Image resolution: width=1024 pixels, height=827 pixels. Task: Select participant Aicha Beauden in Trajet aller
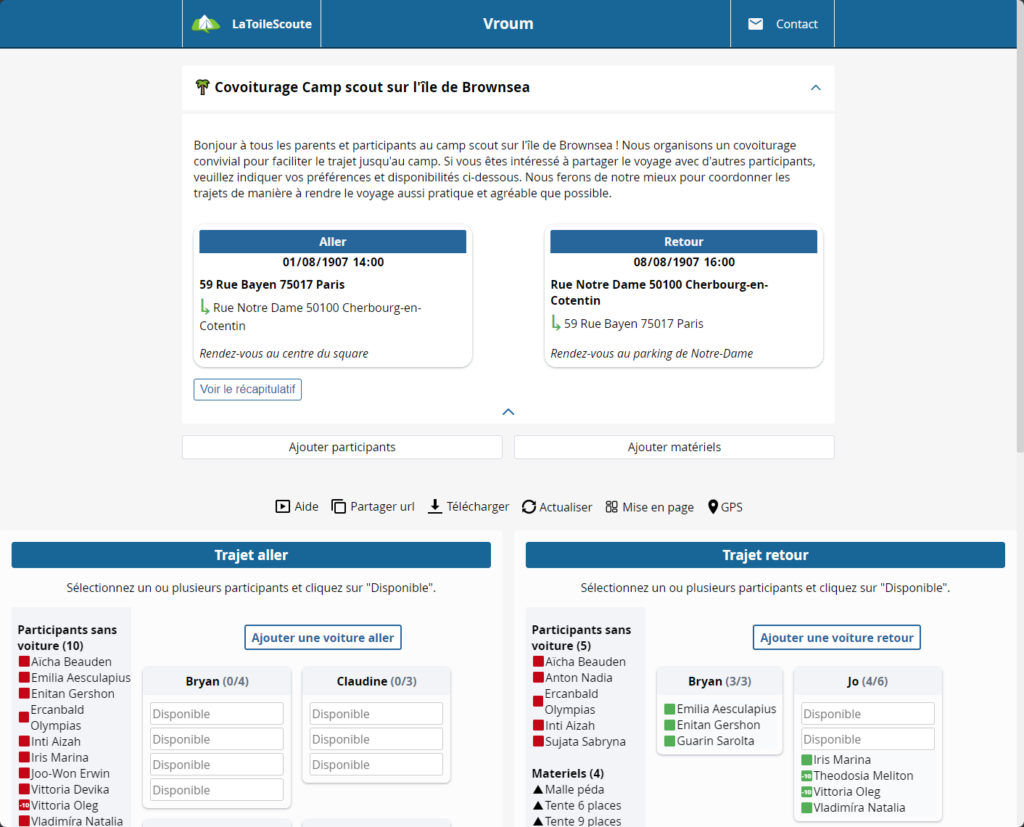[x=70, y=662]
